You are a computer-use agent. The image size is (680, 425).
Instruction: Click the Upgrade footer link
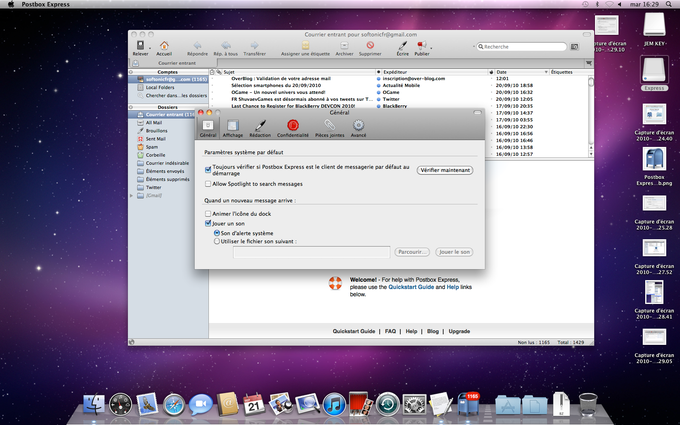tap(459, 331)
